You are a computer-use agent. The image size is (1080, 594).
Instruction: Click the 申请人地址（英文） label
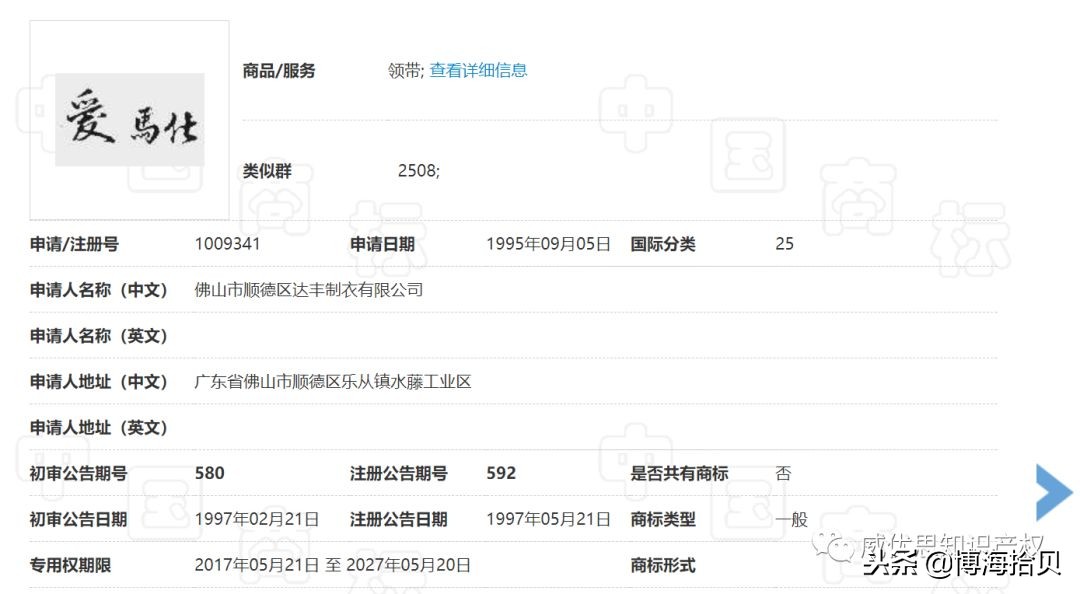pos(98,428)
